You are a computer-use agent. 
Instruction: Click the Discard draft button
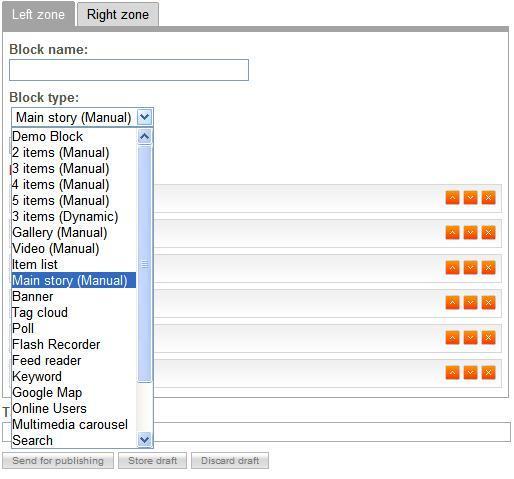click(x=230, y=461)
